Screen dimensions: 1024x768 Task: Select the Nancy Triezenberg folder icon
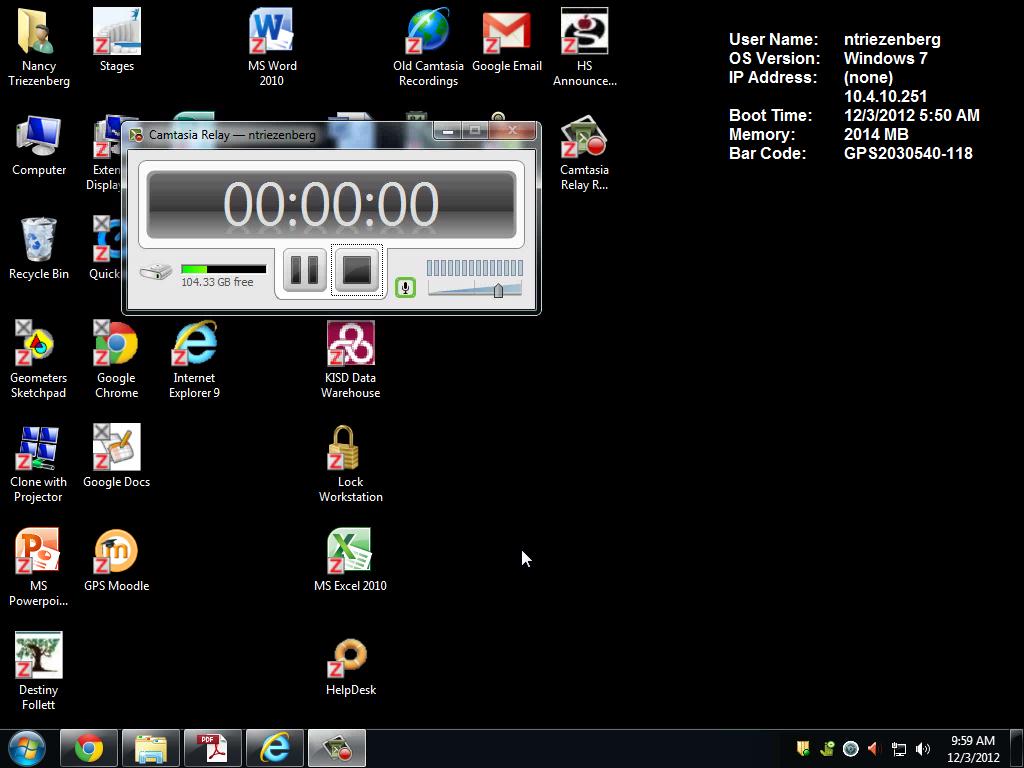39,48
